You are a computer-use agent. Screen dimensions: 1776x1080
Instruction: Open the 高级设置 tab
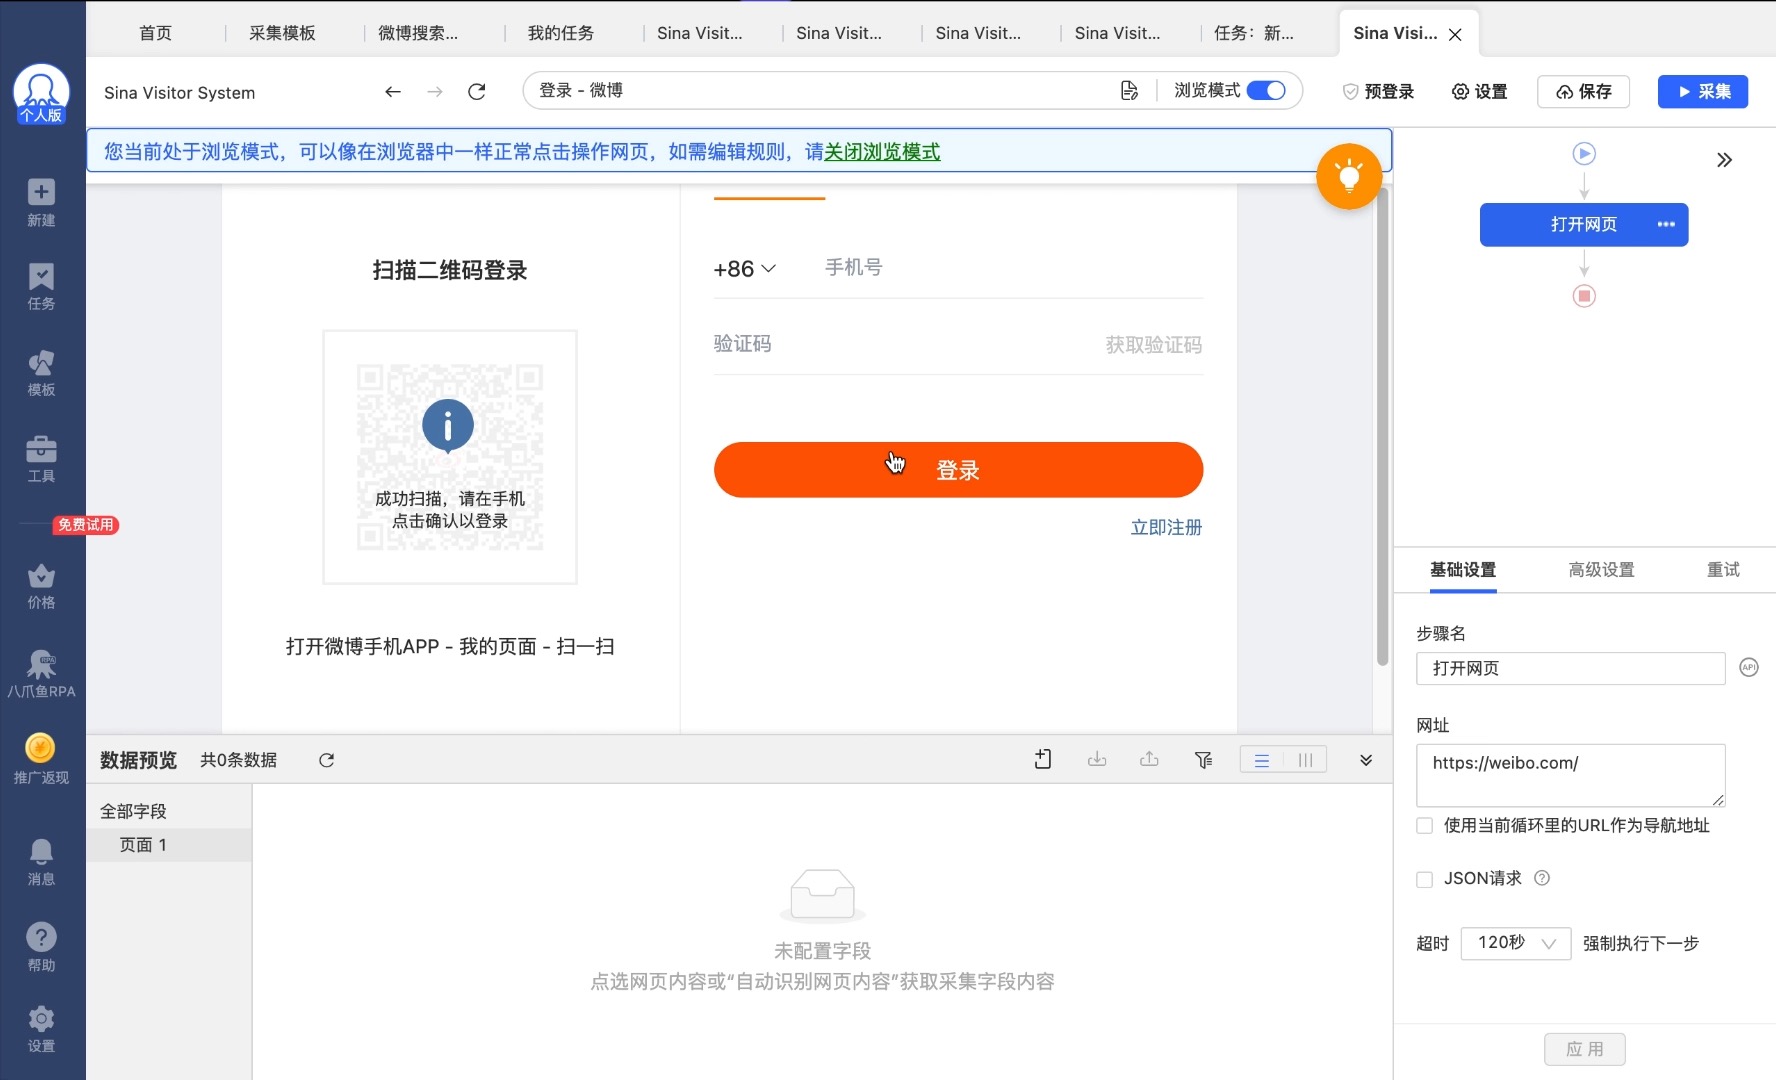(1601, 570)
